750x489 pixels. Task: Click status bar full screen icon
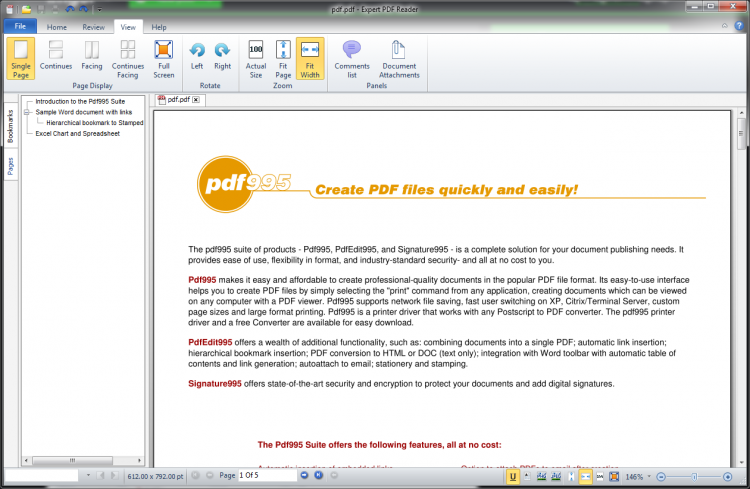point(614,477)
